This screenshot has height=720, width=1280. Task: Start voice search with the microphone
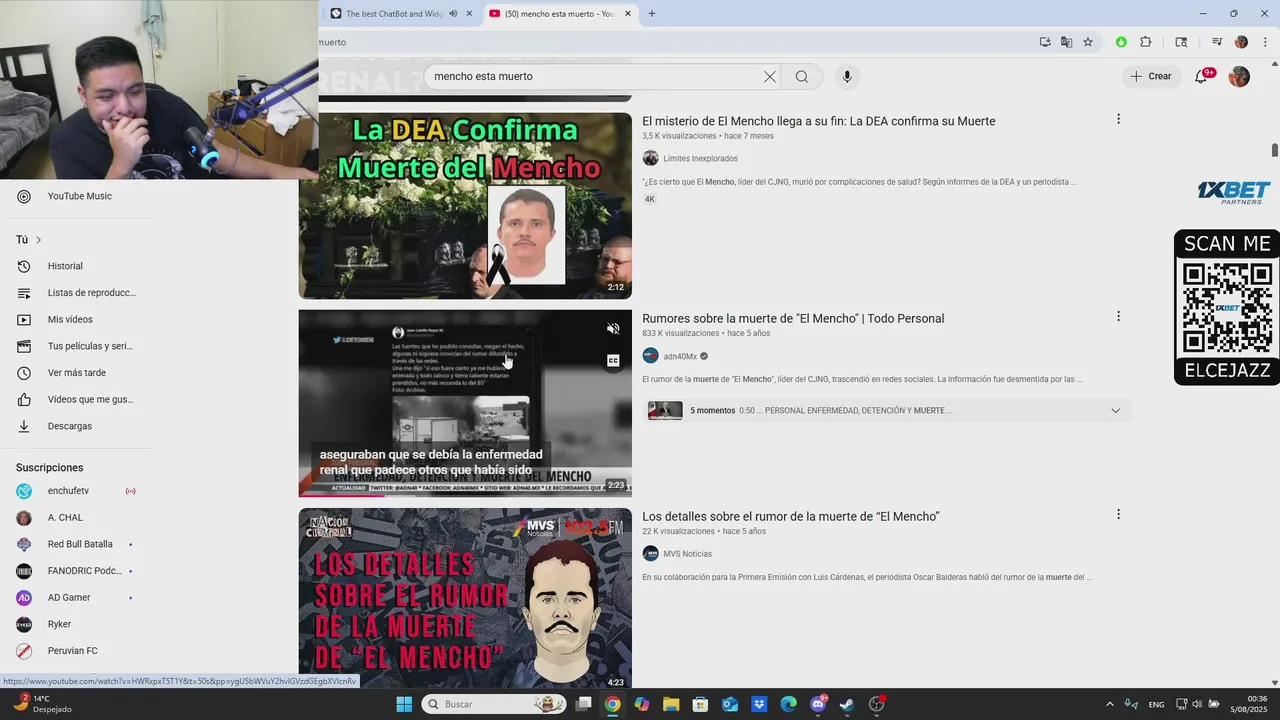[x=847, y=76]
